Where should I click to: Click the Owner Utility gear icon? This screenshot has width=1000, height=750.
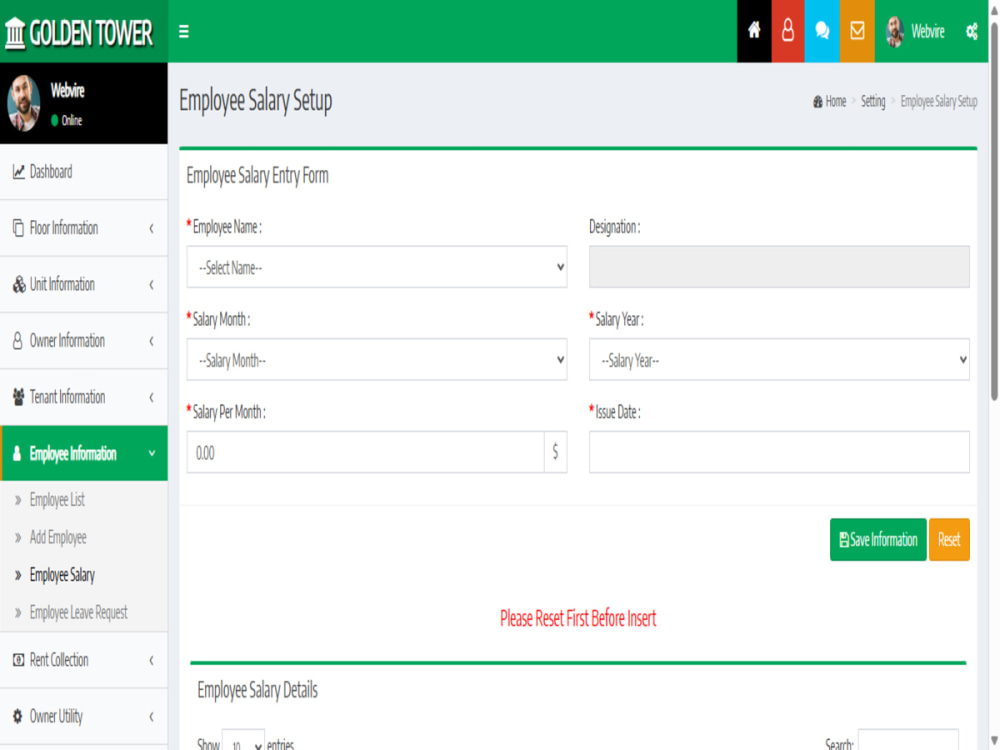(x=18, y=716)
